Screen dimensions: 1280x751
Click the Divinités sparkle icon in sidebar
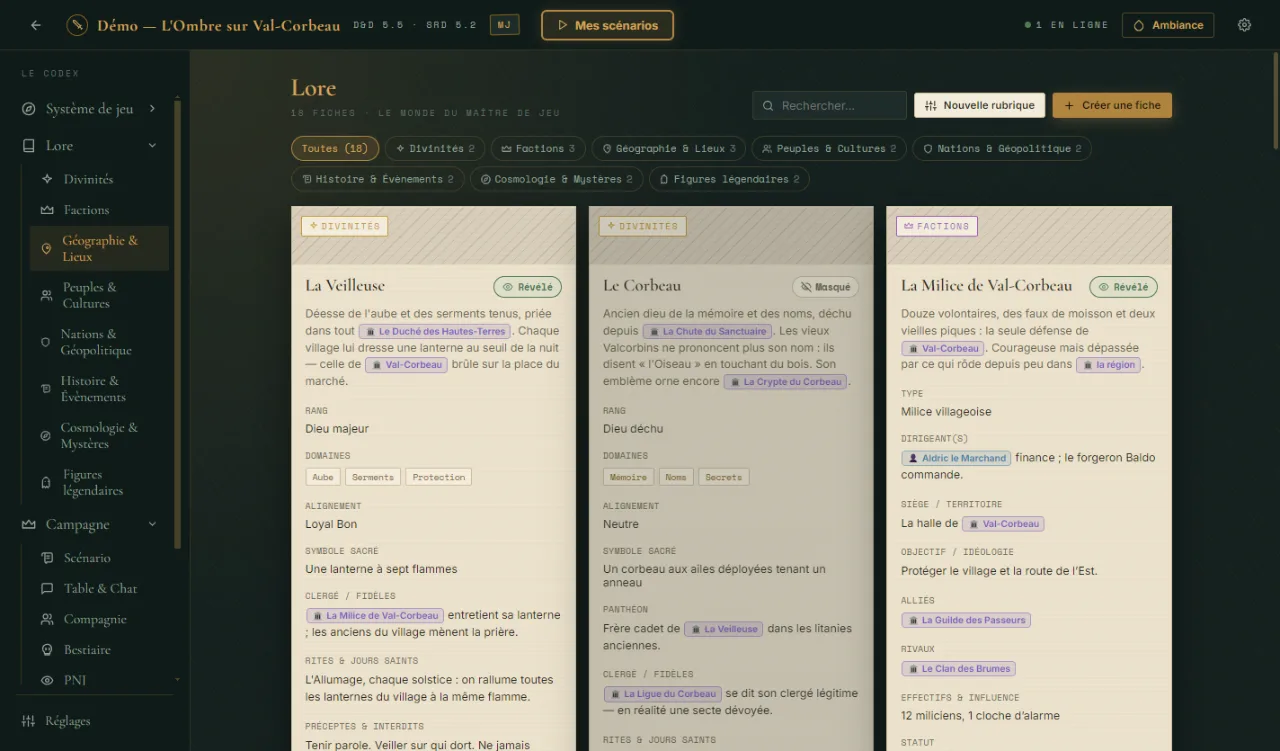coord(46,179)
